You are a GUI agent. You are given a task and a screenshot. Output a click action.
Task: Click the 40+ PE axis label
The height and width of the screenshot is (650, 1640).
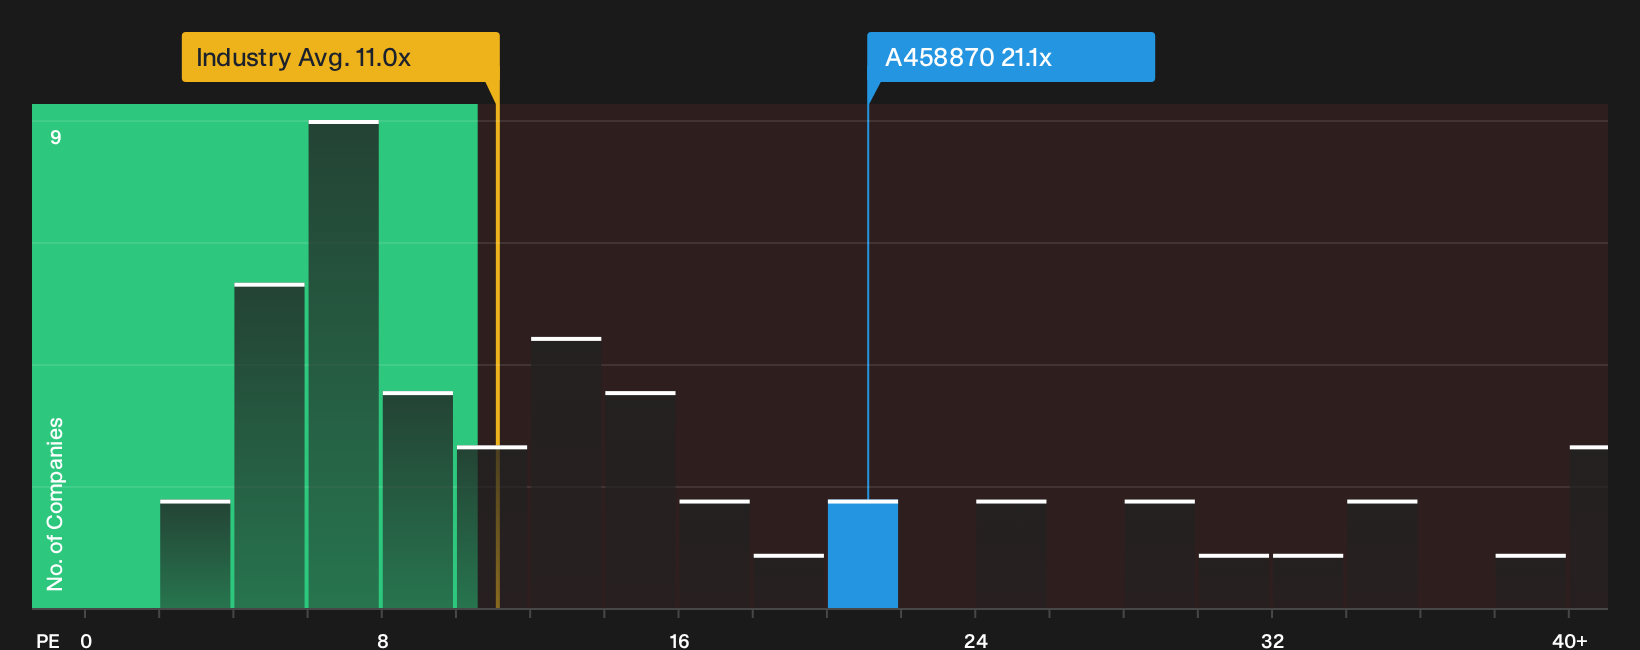click(1569, 641)
